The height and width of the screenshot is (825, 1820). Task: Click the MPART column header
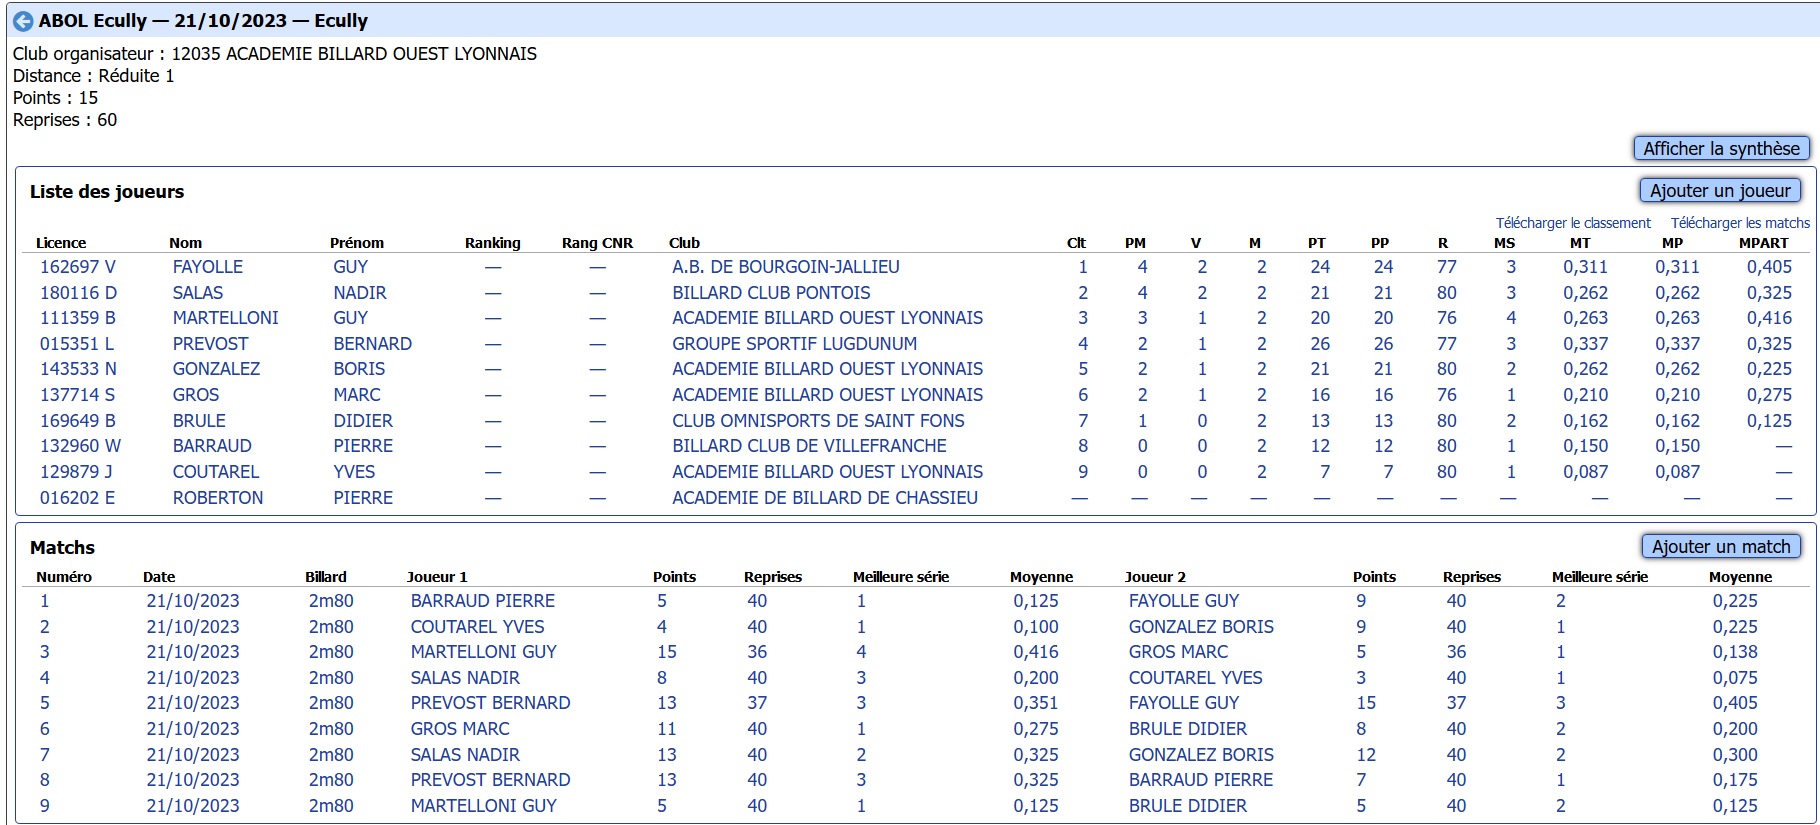[x=1764, y=243]
